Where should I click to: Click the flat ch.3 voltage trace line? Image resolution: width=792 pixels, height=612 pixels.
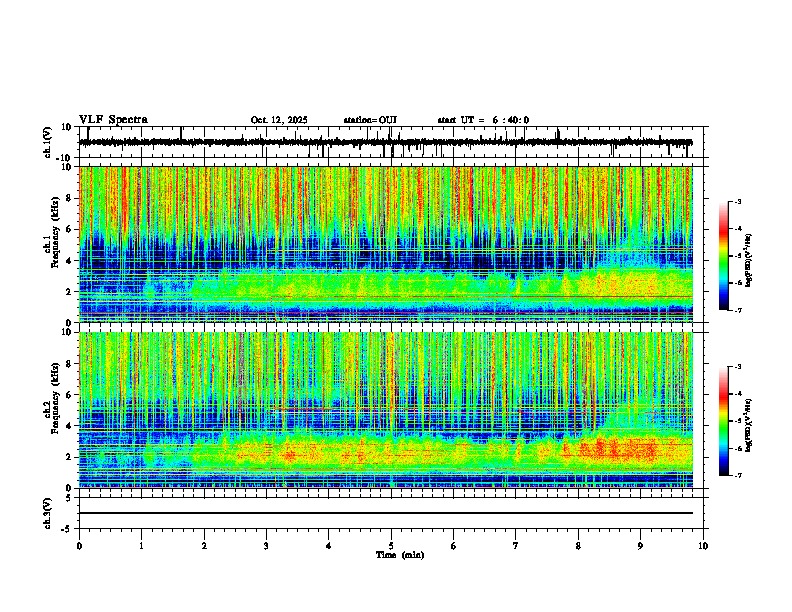pos(385,513)
